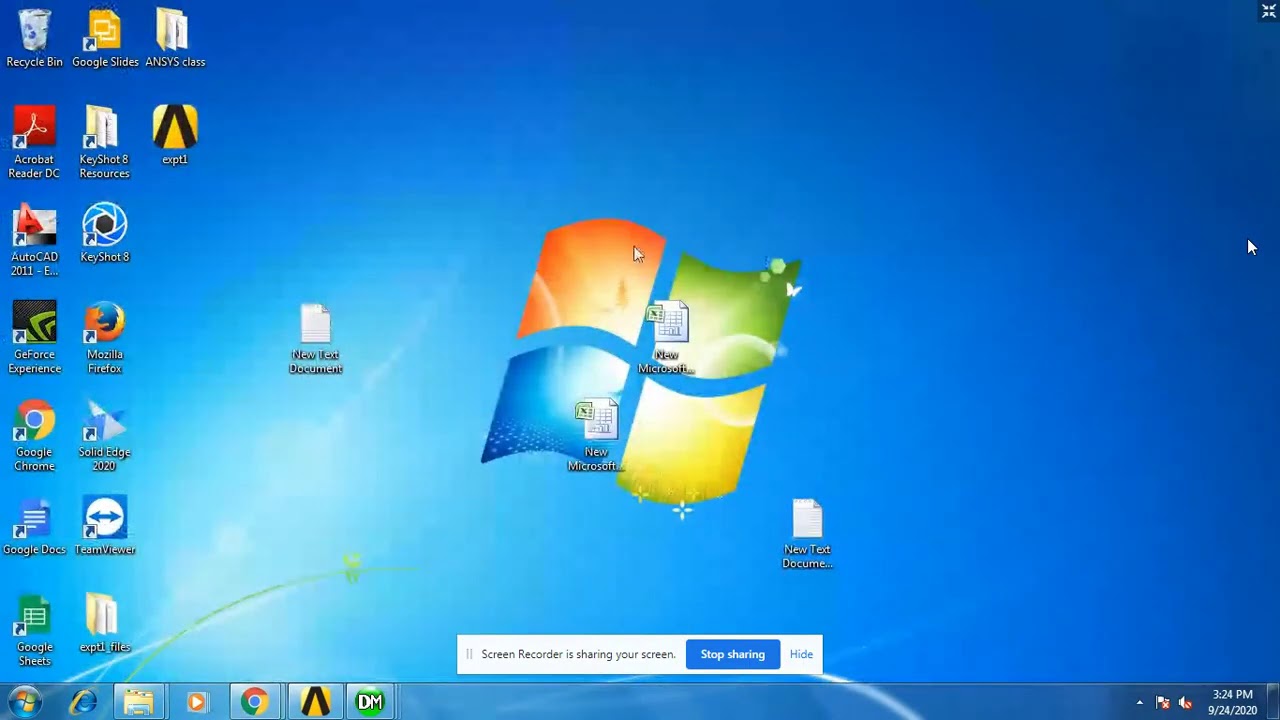Screen dimensions: 1280x720
Task: Open the Recycle Bin desktop icon
Action: point(34,38)
